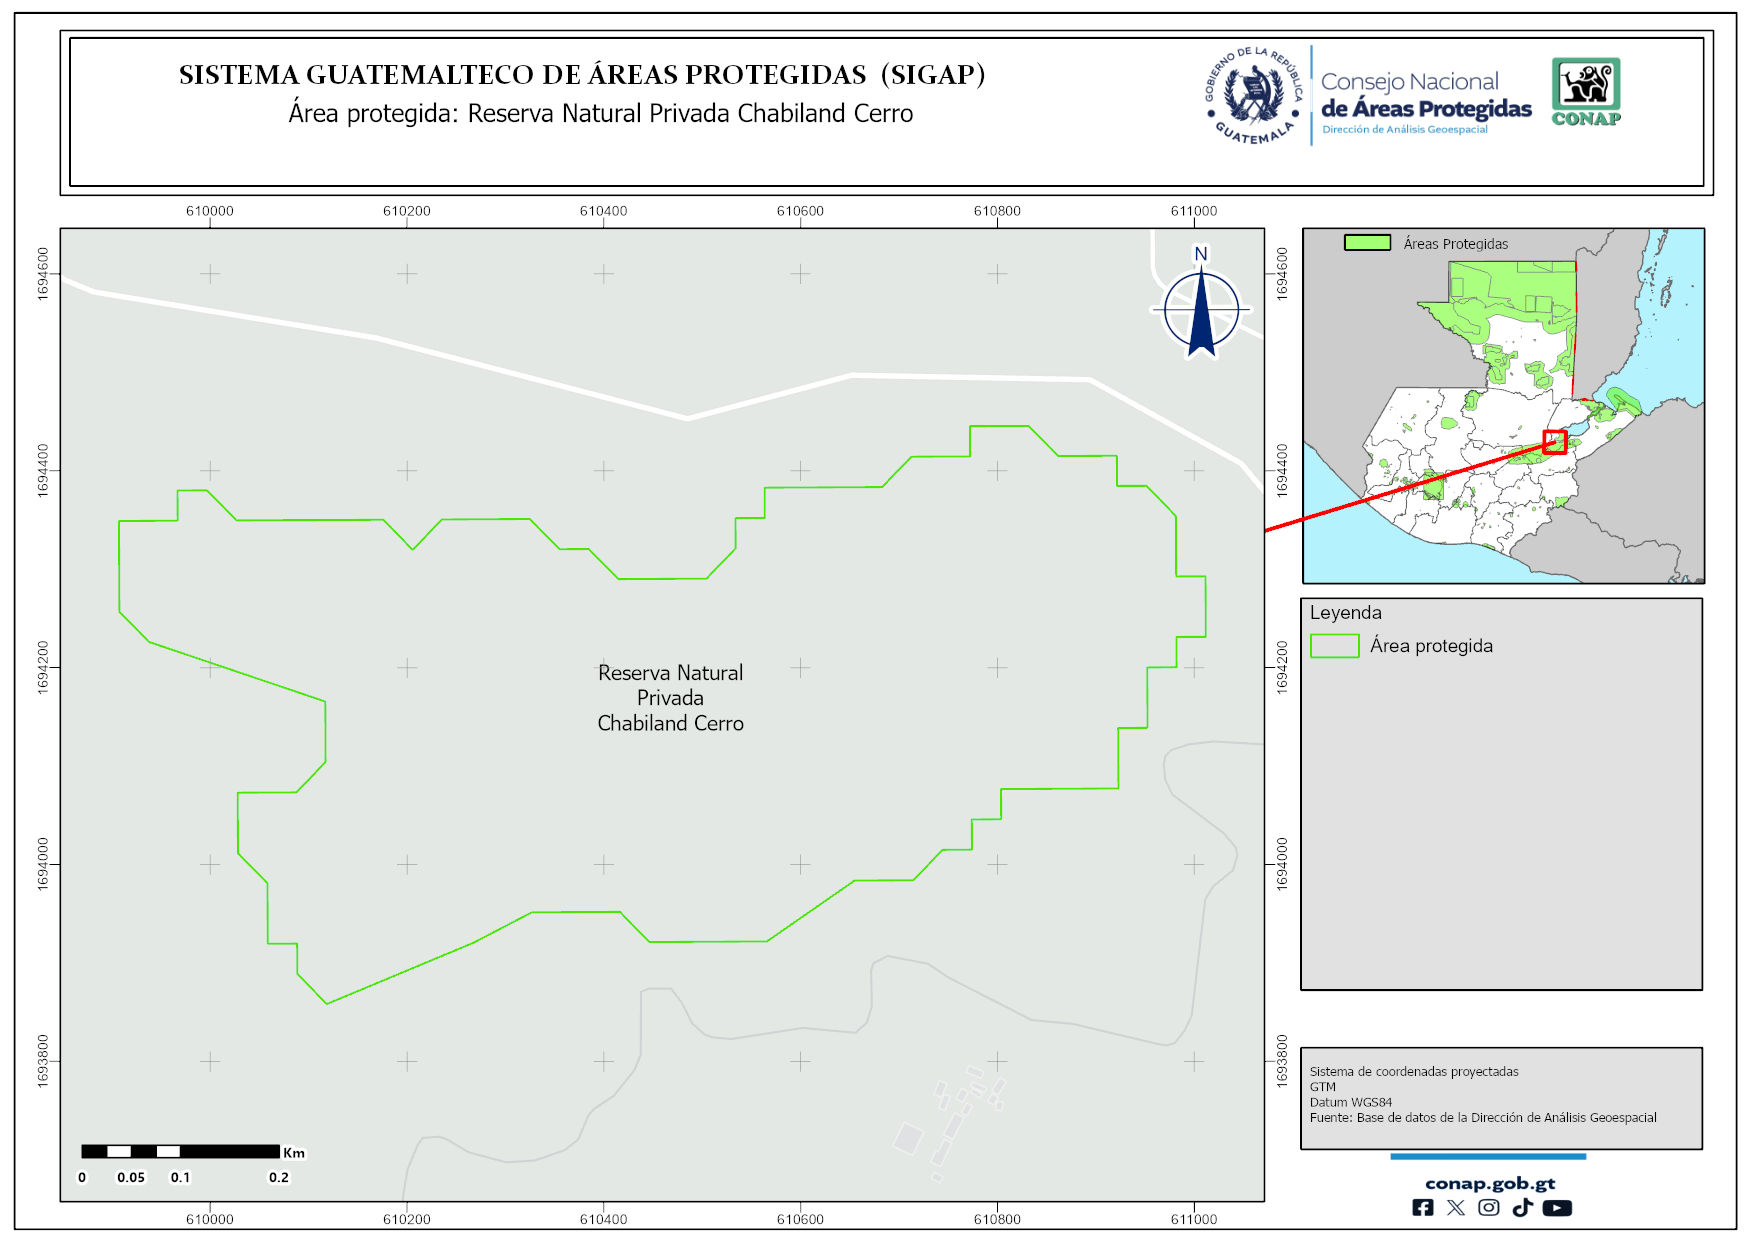Click the Facebook icon

tap(1422, 1208)
